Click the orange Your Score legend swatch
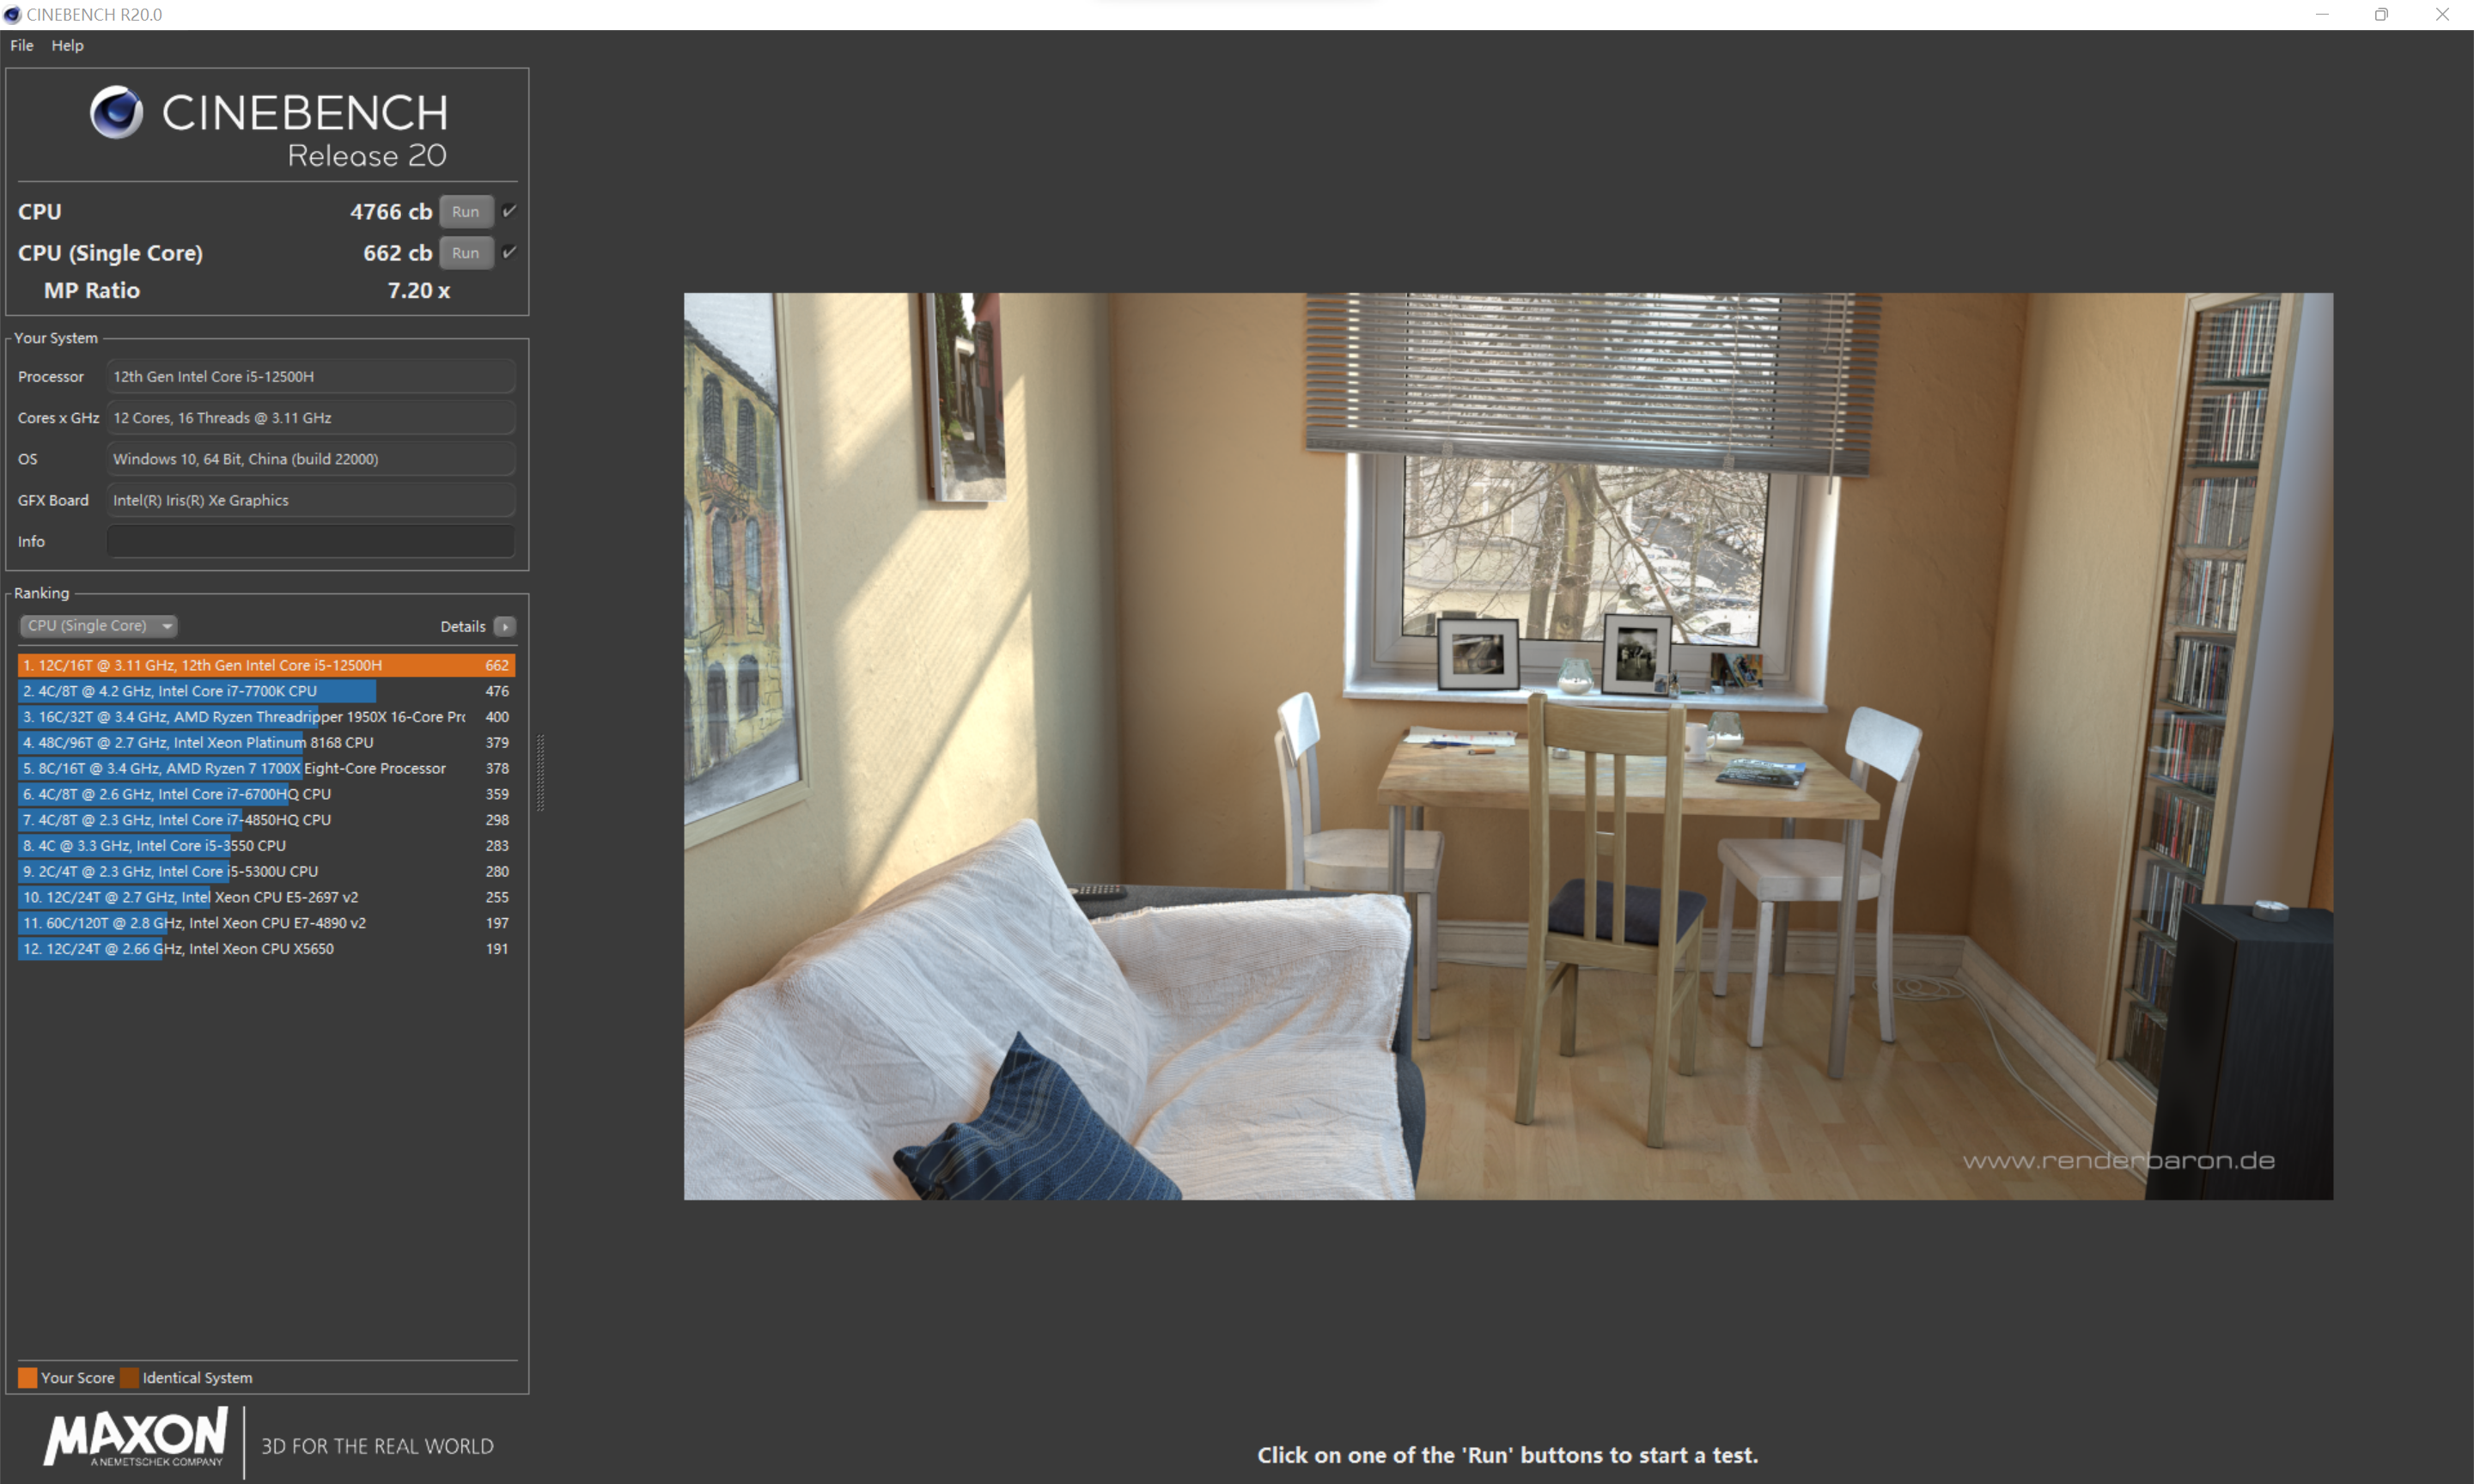2474x1484 pixels. (x=27, y=1377)
